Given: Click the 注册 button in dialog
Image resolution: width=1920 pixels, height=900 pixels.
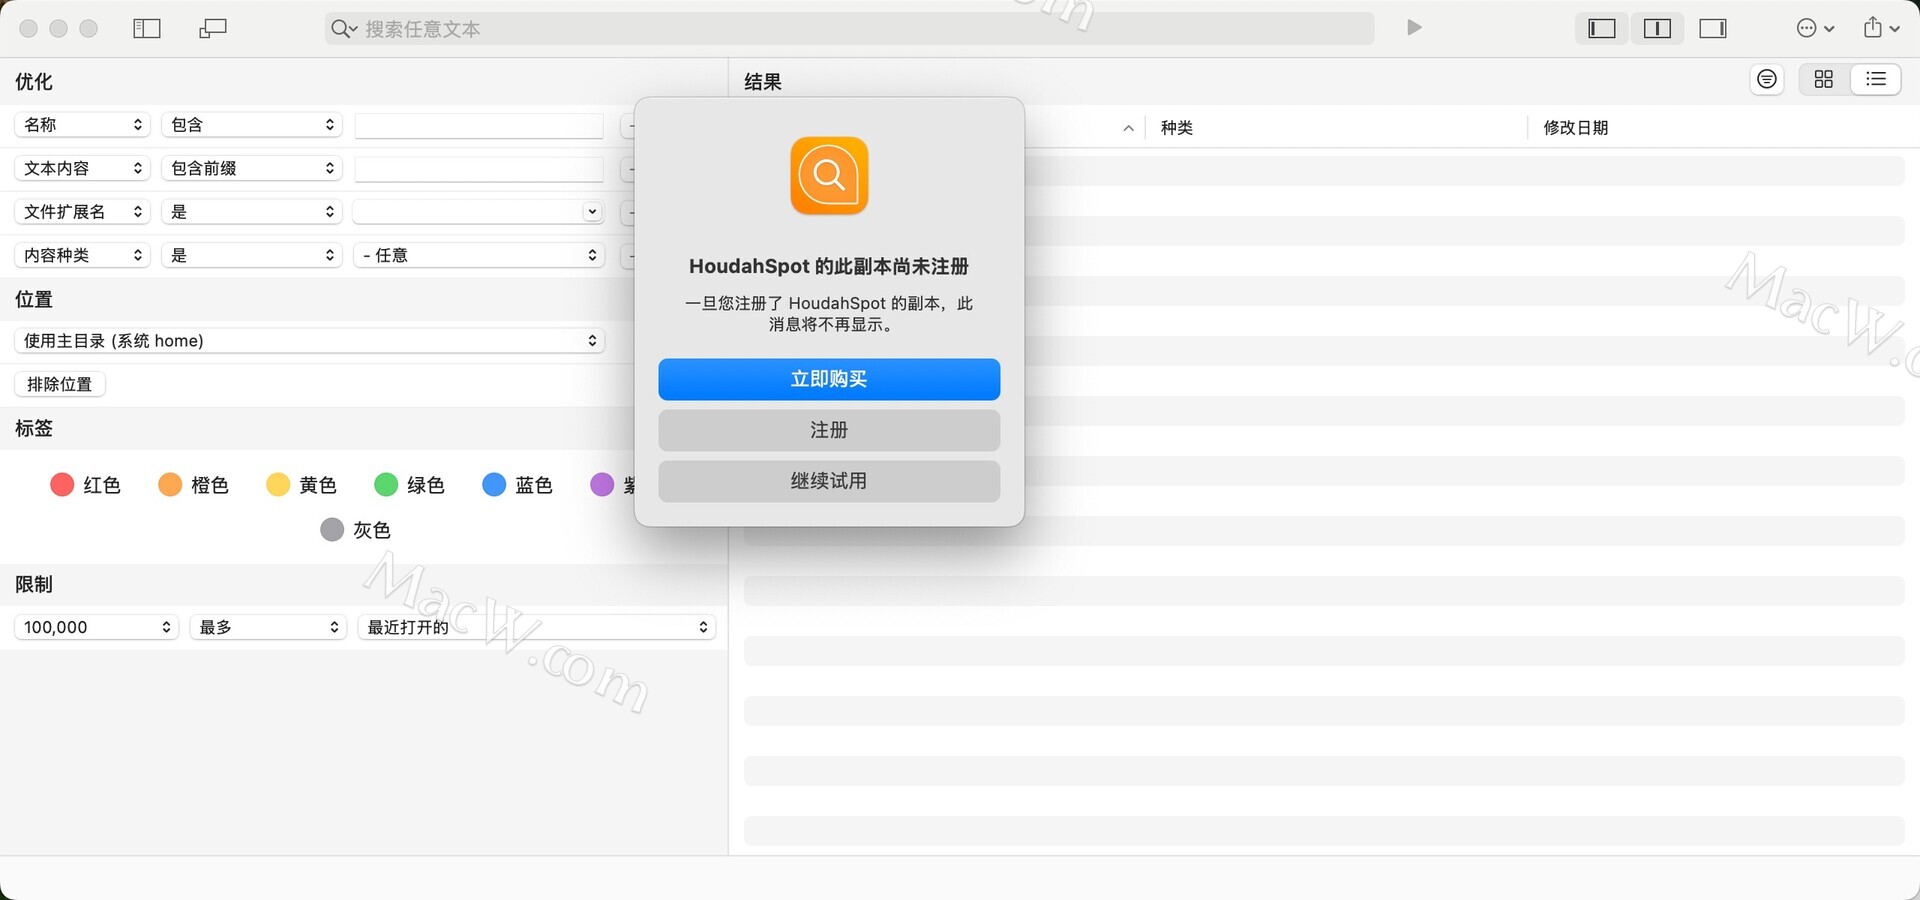Looking at the screenshot, I should 829,430.
